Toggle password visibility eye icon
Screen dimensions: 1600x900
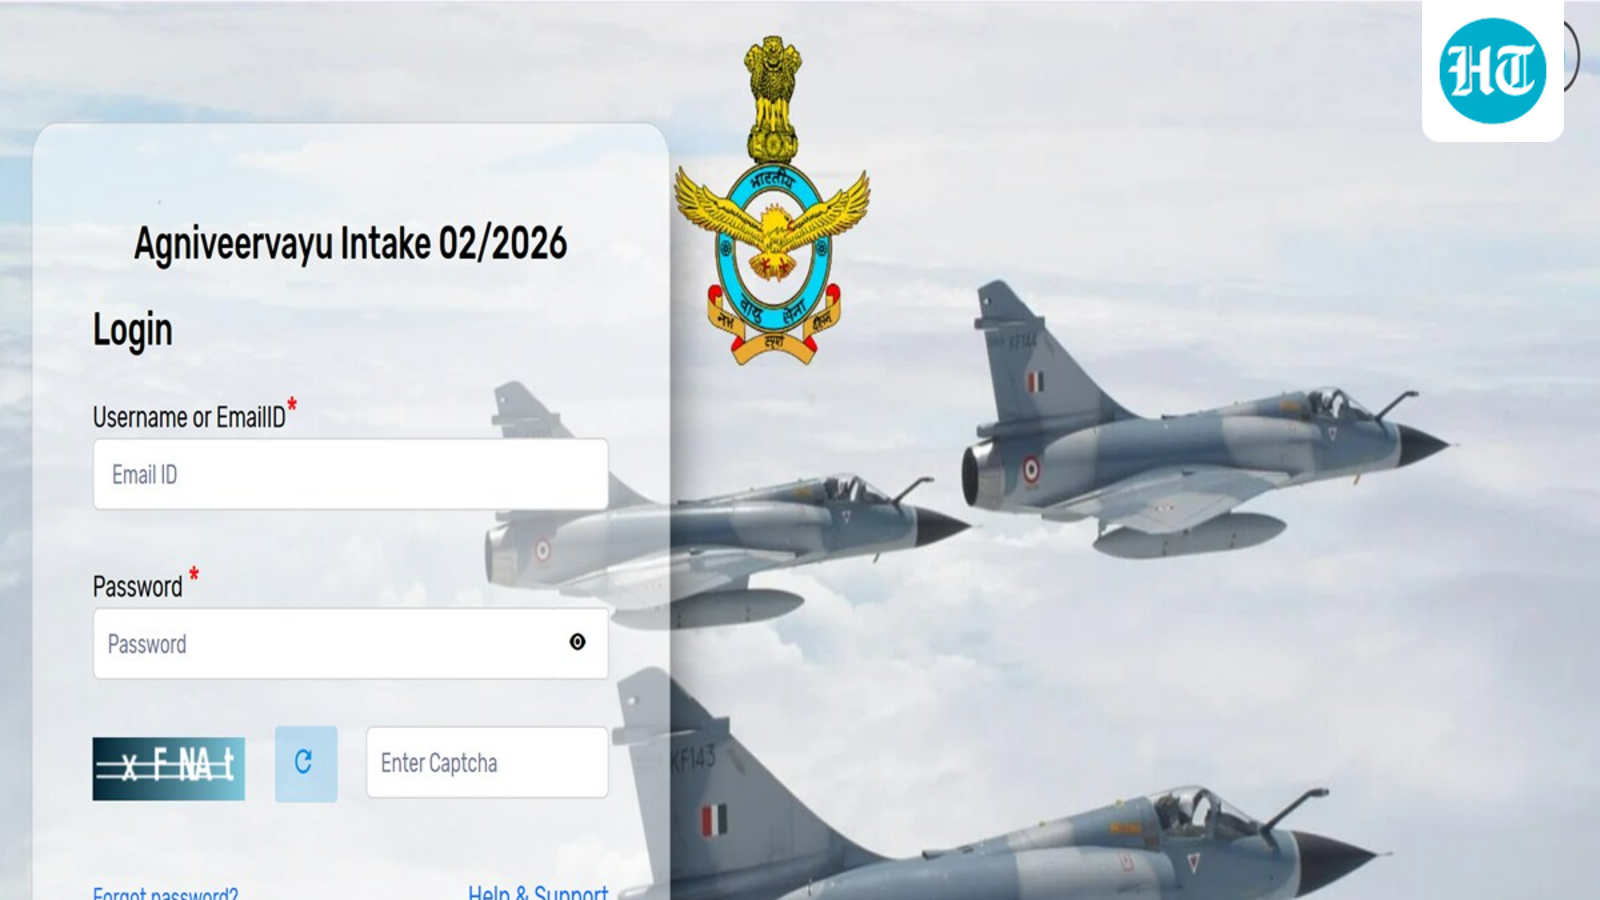(x=577, y=642)
